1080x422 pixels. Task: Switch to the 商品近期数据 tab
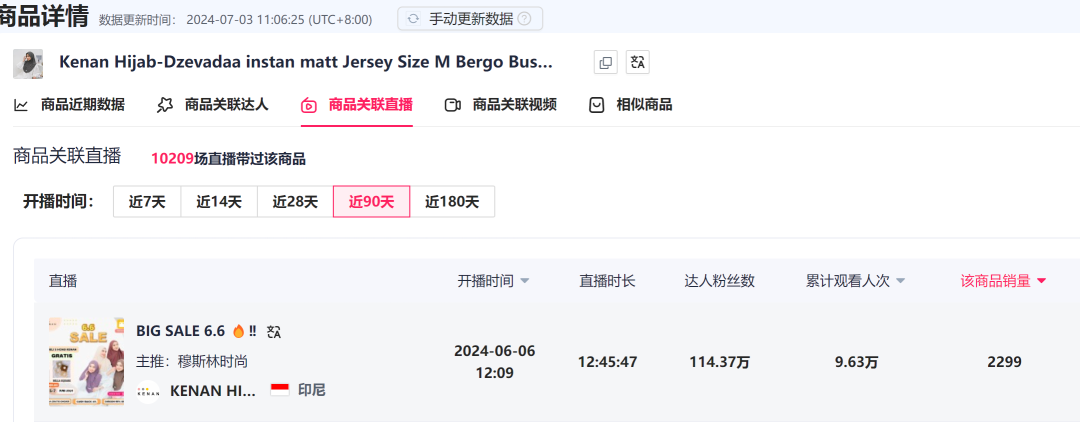(70, 105)
